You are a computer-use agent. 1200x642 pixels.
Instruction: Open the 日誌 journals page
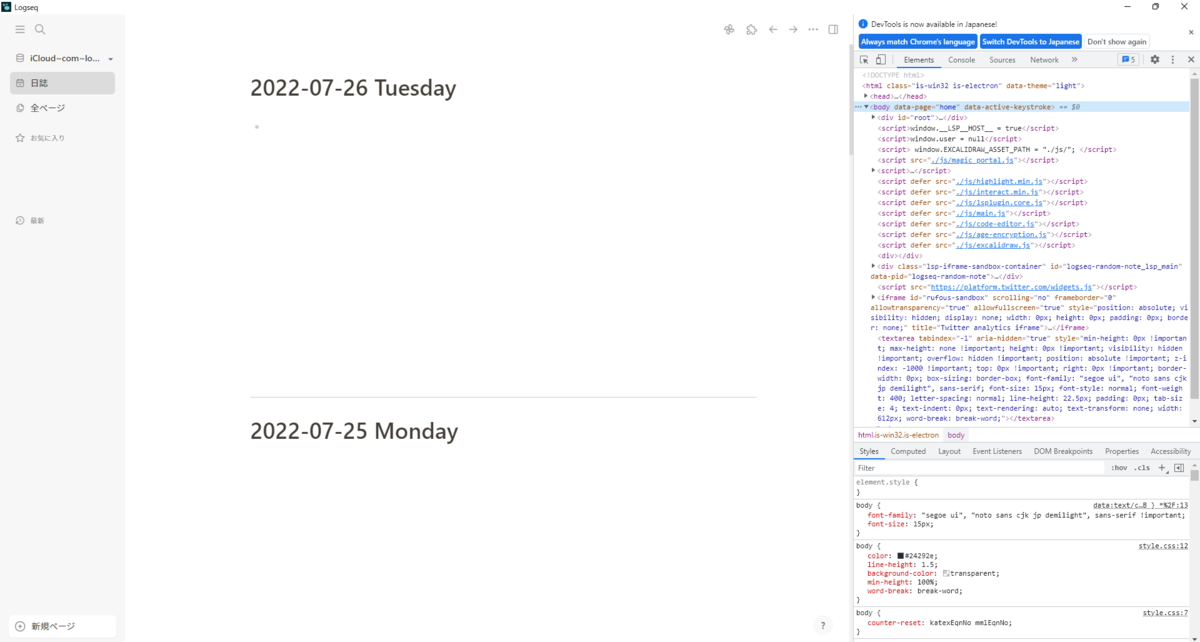(62, 83)
